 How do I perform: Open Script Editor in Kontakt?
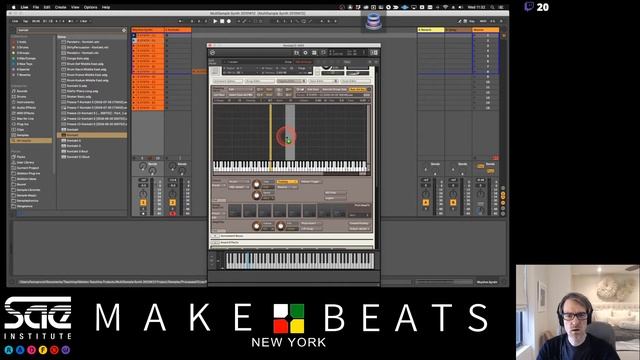[355, 81]
